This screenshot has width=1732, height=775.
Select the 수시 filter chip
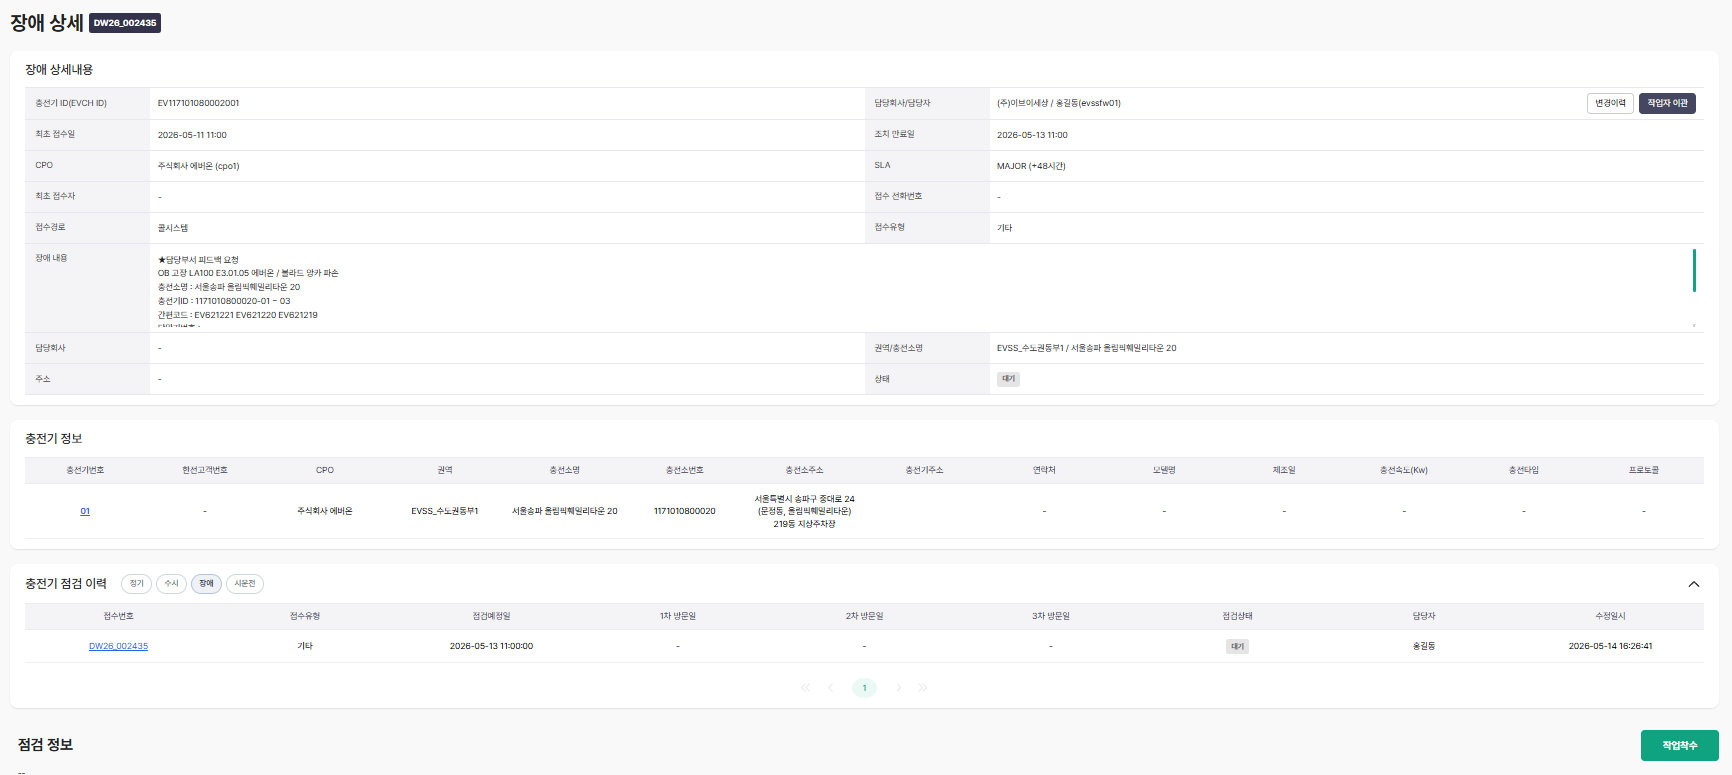pos(171,584)
